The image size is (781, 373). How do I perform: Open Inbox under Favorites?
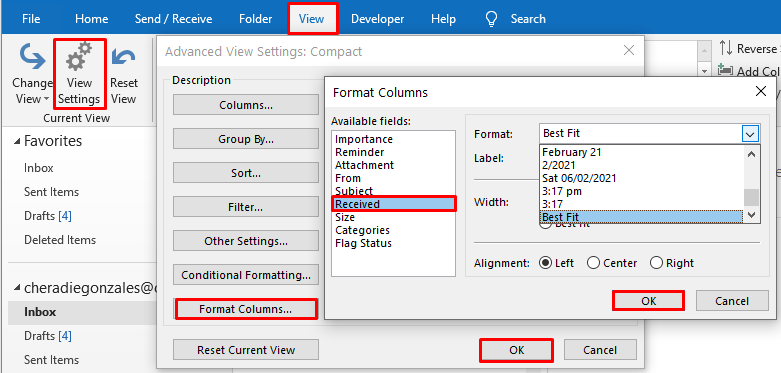(38, 168)
